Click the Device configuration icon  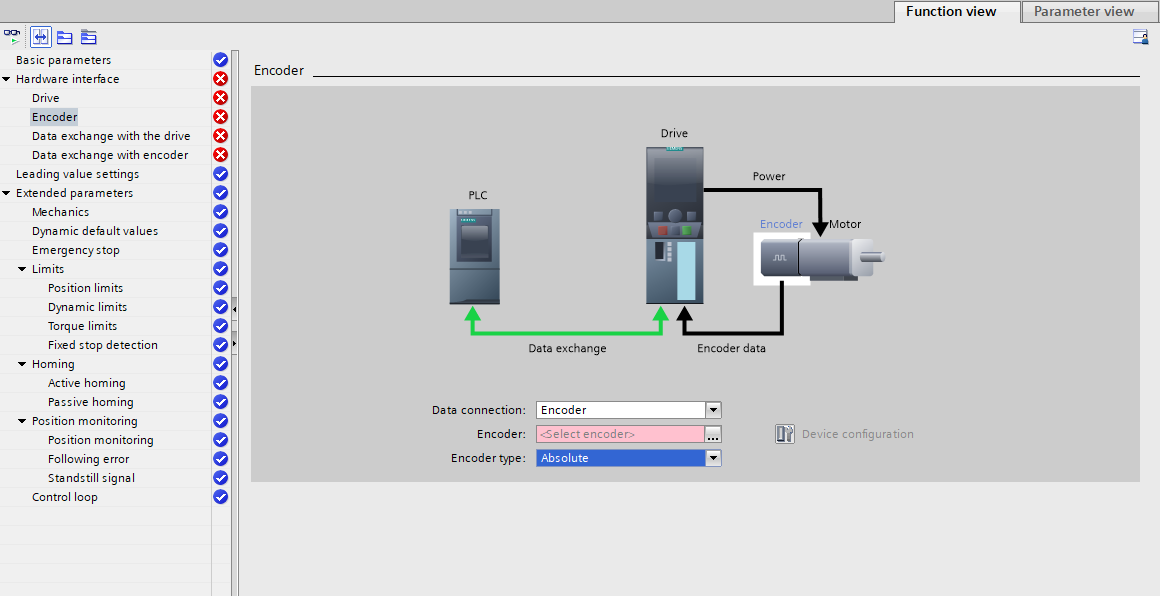pyautogui.click(x=785, y=434)
